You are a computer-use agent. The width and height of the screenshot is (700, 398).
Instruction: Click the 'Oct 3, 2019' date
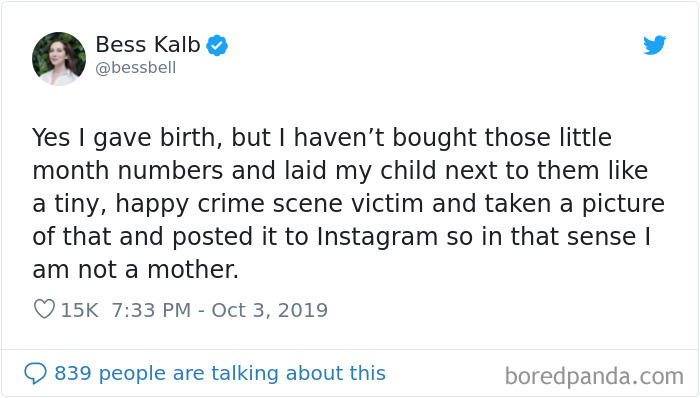coord(270,310)
